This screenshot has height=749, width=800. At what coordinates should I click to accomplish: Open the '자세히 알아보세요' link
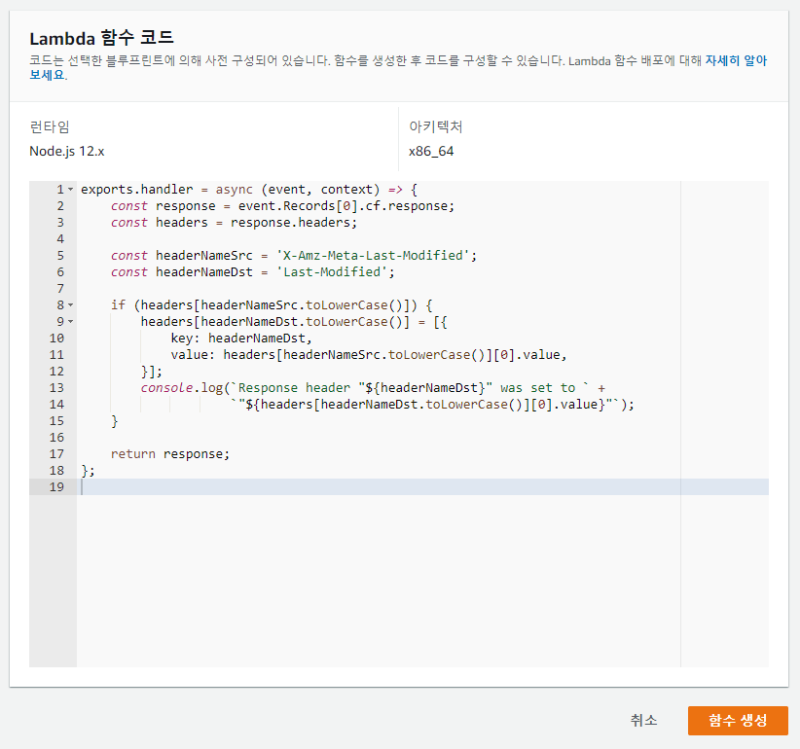click(x=735, y=61)
